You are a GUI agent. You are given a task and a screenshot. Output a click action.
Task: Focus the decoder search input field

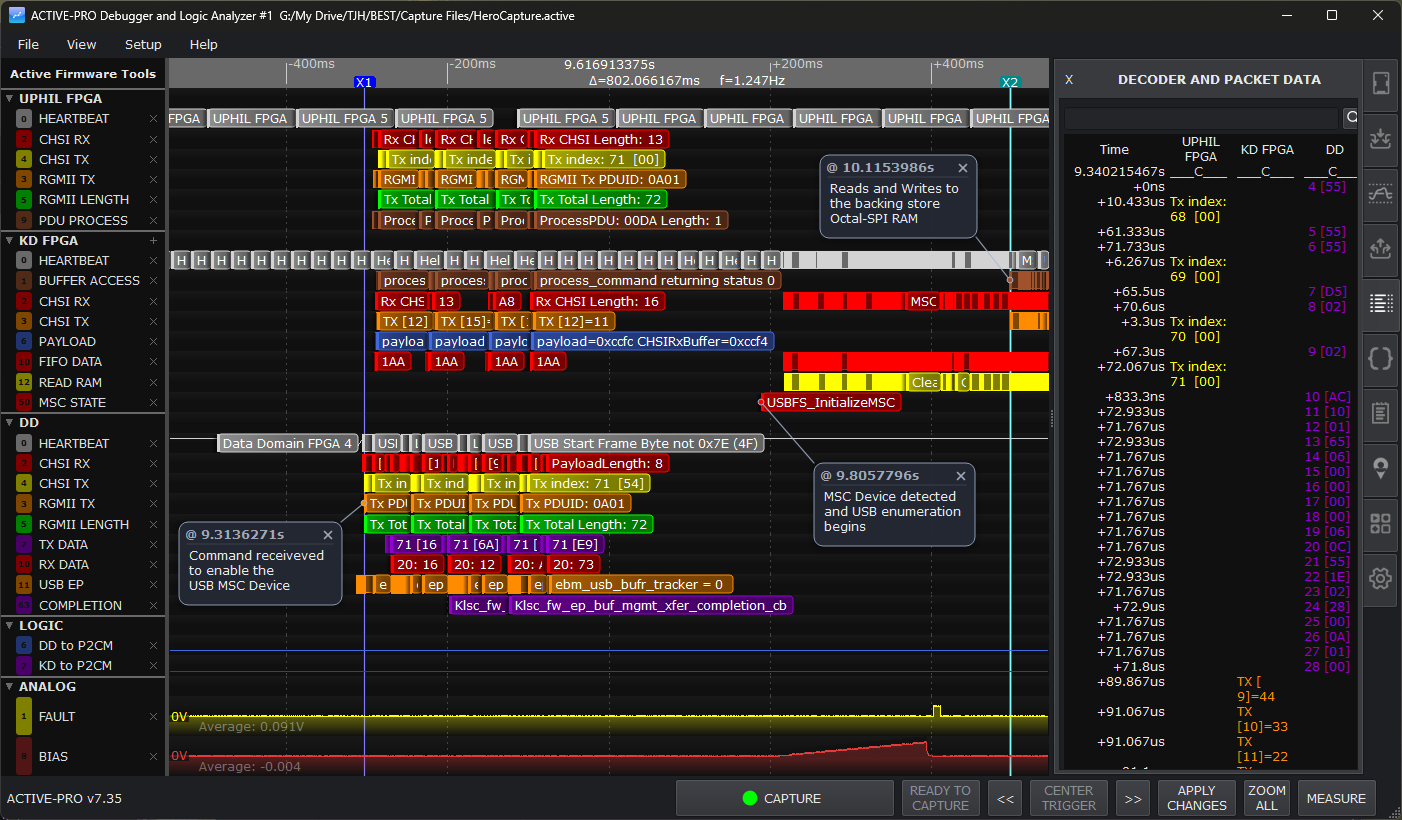point(1201,118)
